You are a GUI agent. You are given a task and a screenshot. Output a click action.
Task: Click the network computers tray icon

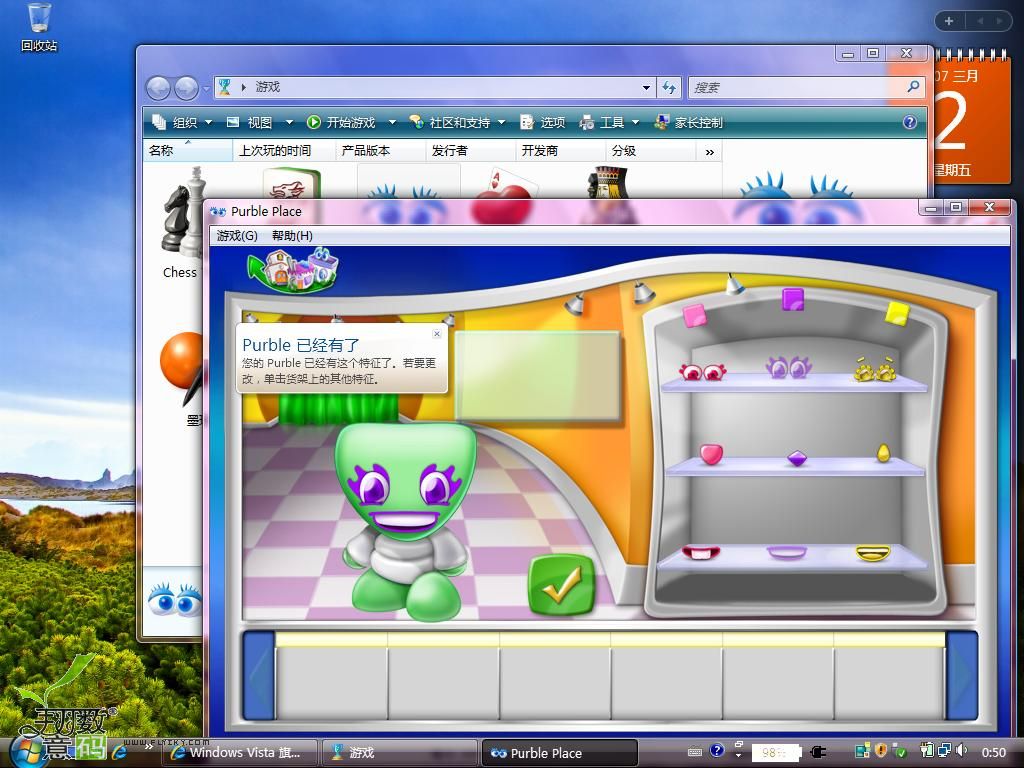click(x=944, y=750)
